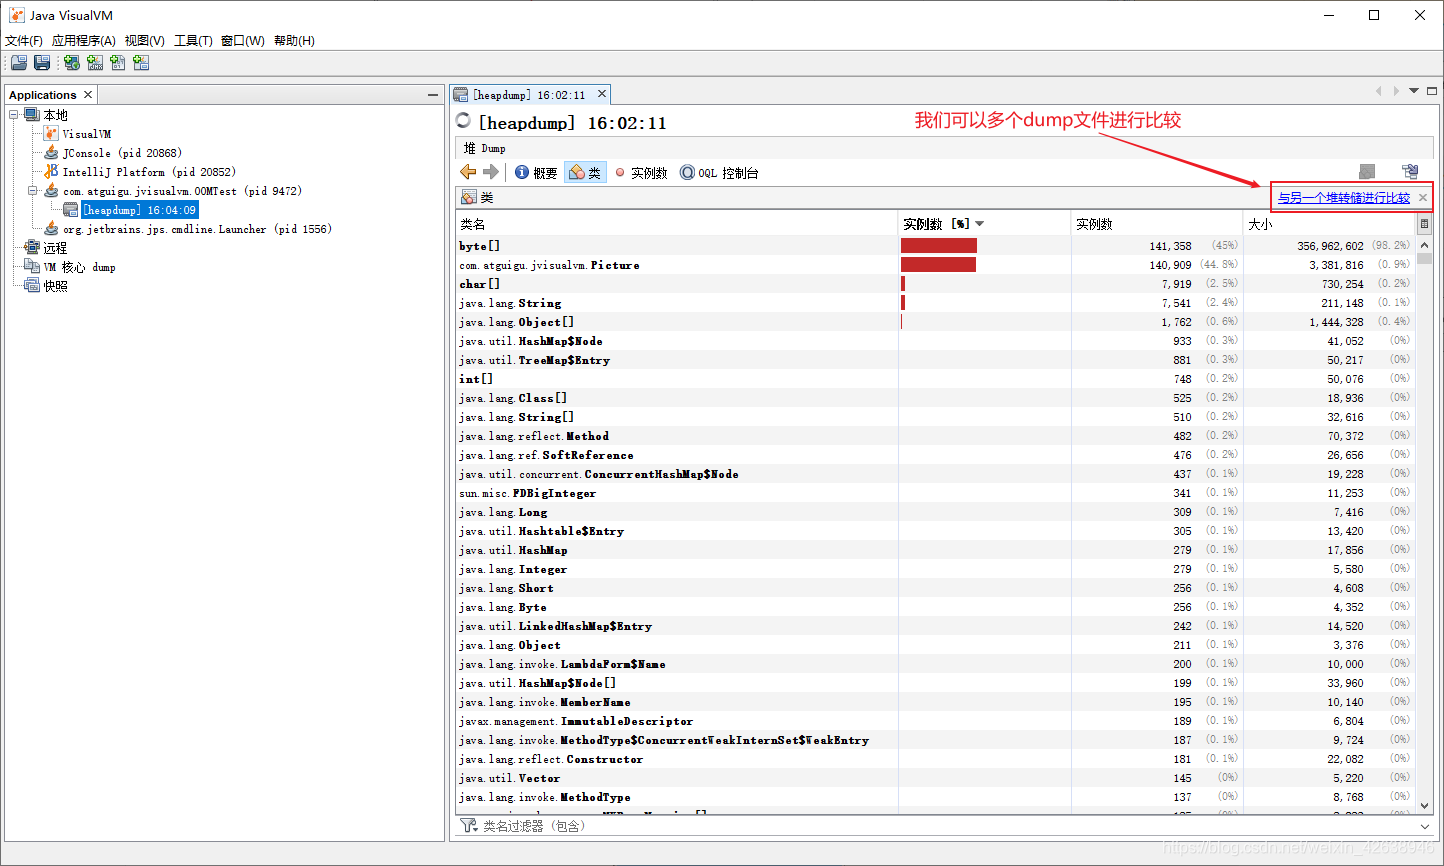This screenshot has height=866, width=1444.
Task: Minimize the Applications panel
Action: click(x=433, y=95)
